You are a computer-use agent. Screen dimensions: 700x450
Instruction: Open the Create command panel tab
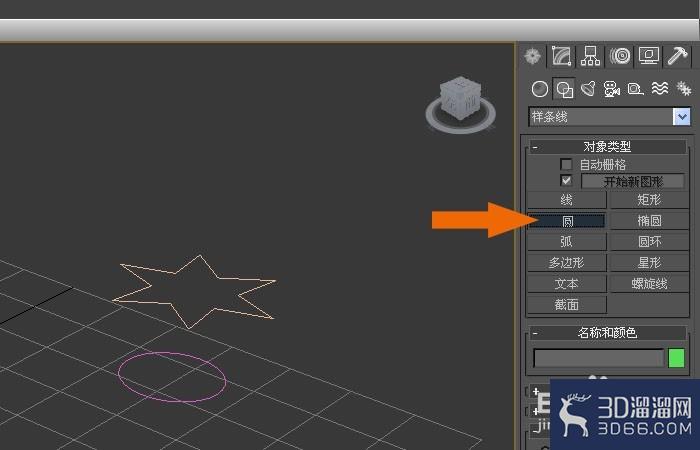click(x=532, y=56)
